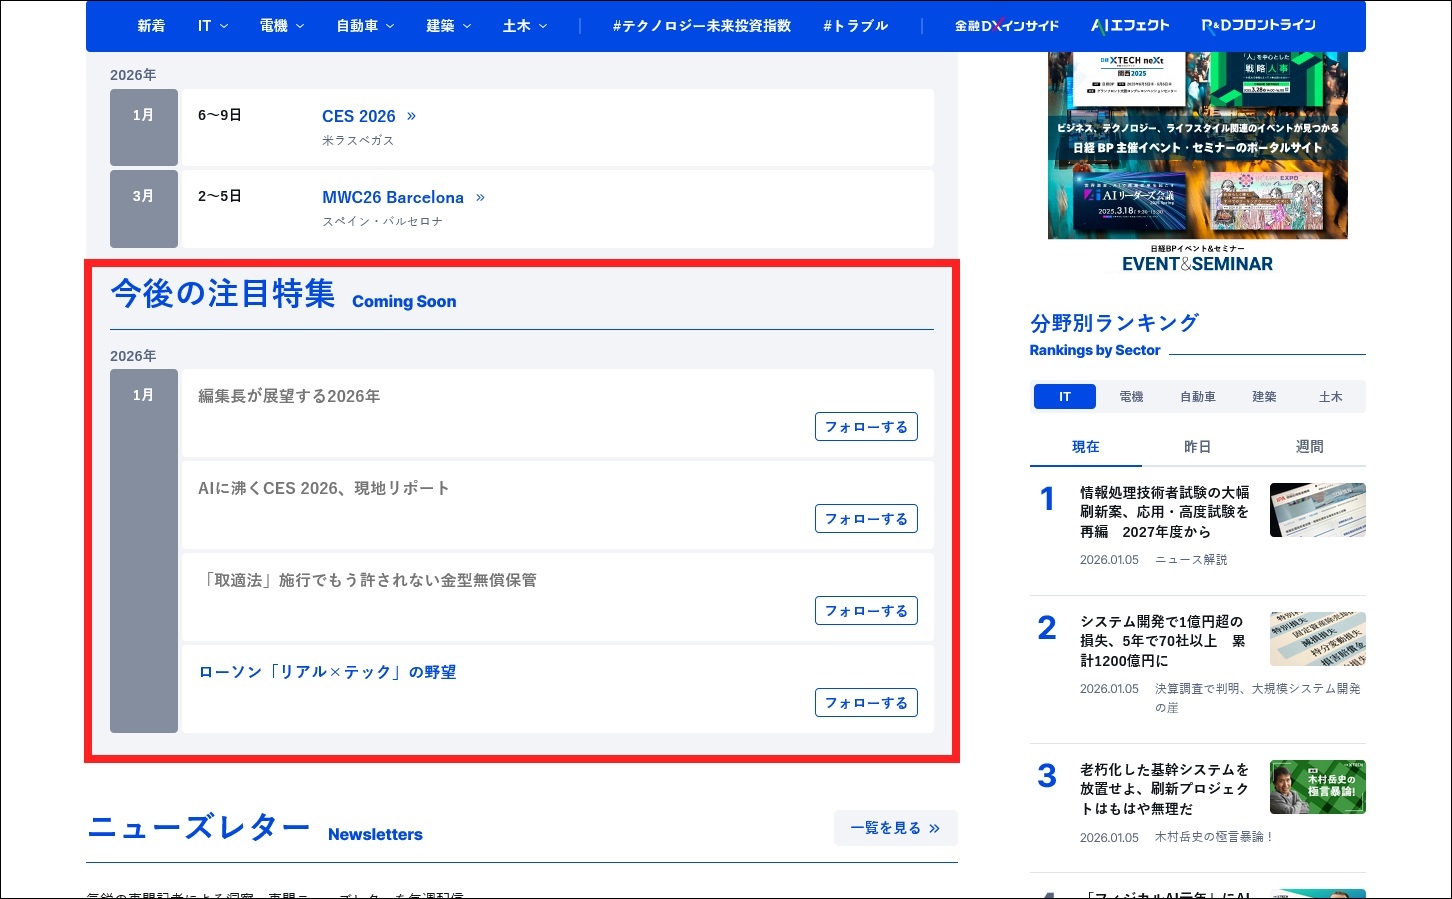Open the CES 2026 event link
The width and height of the screenshot is (1452, 899).
358,116
